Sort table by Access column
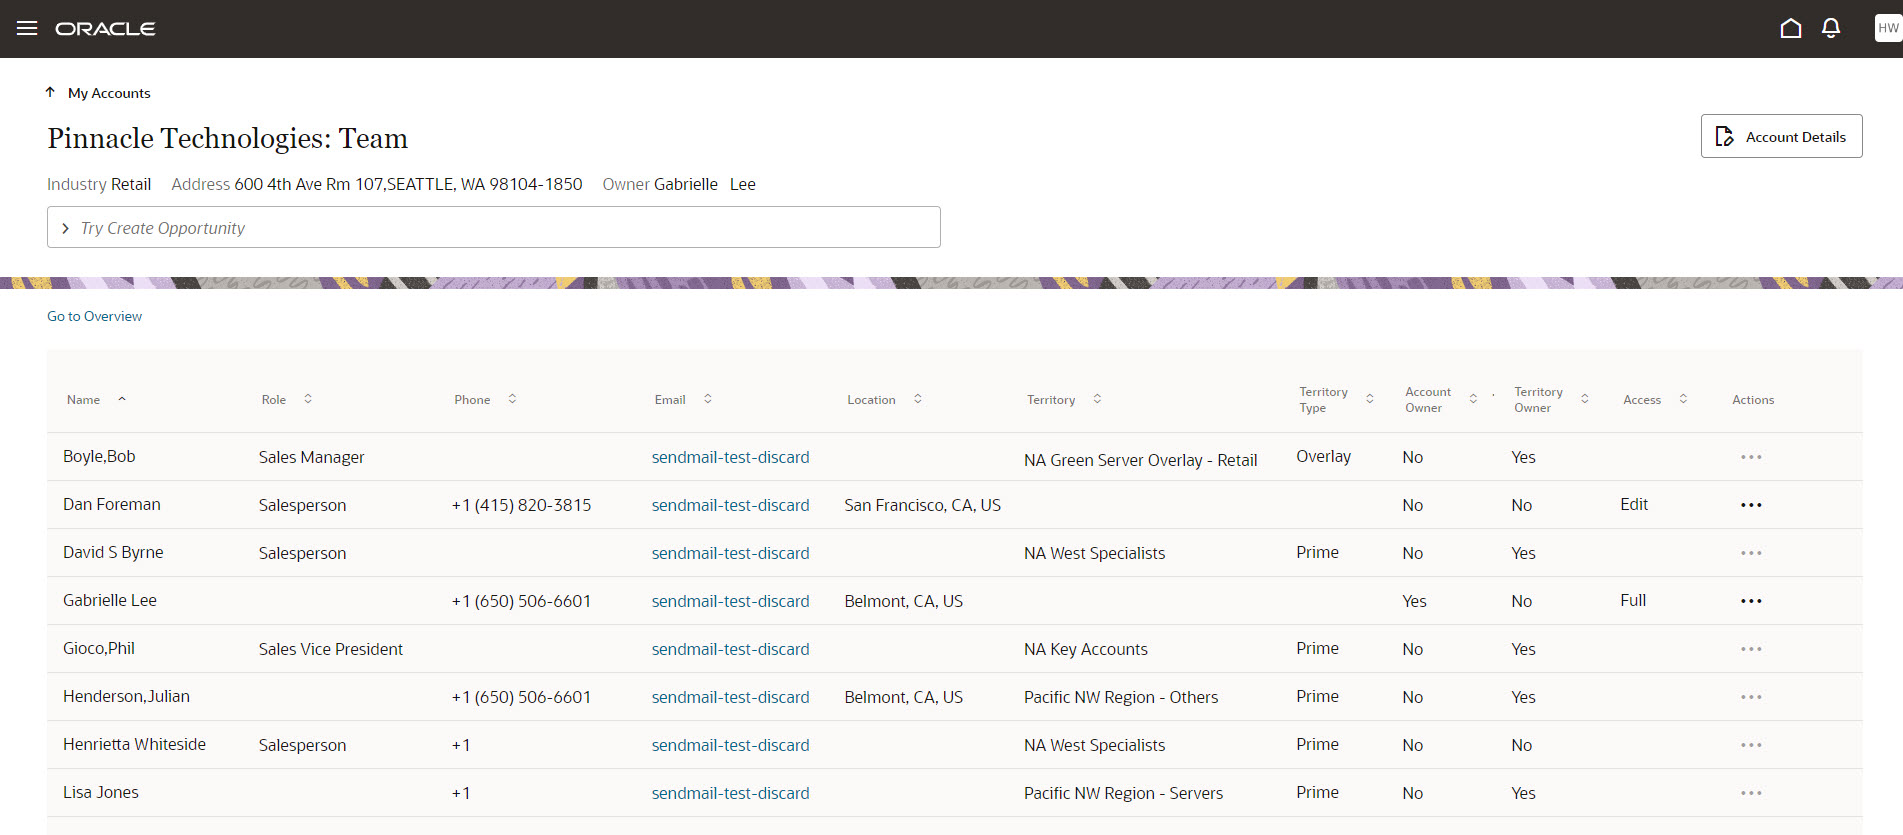This screenshot has height=835, width=1903. tap(1684, 399)
